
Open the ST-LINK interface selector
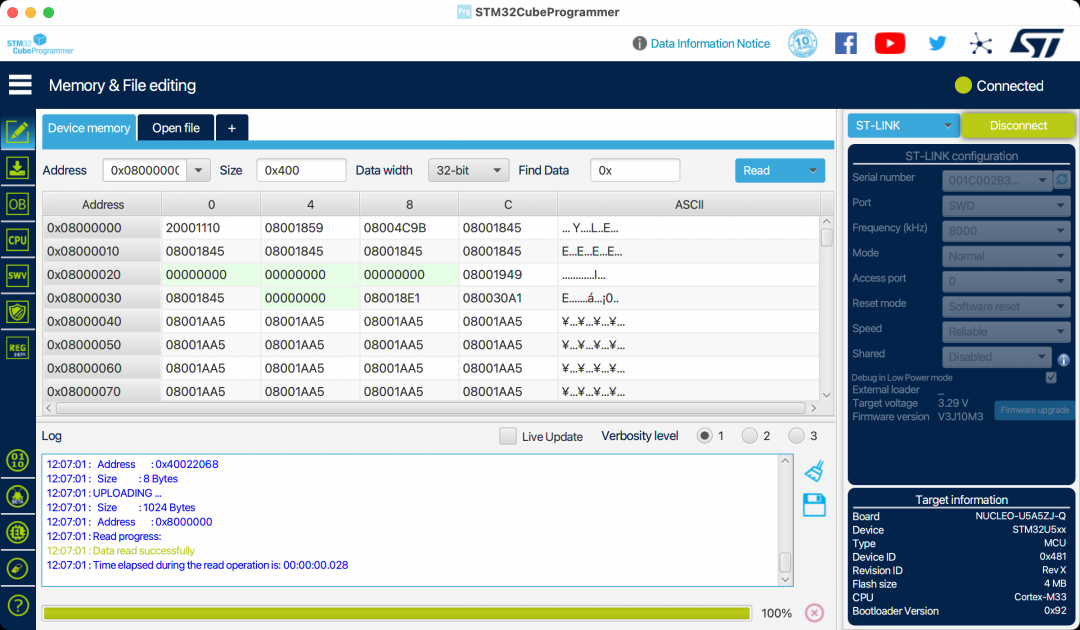coord(901,125)
